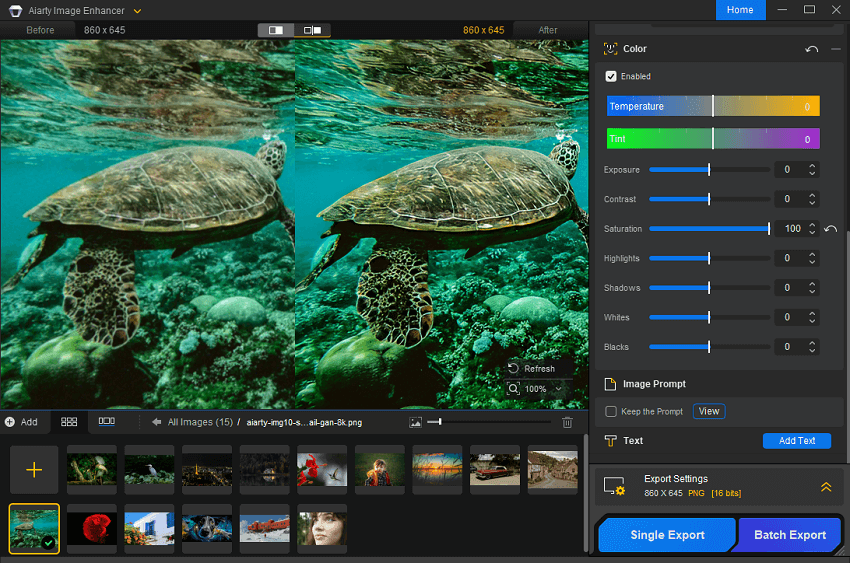Click the Blacks stepper arrows
850x563 pixels.
(812, 347)
